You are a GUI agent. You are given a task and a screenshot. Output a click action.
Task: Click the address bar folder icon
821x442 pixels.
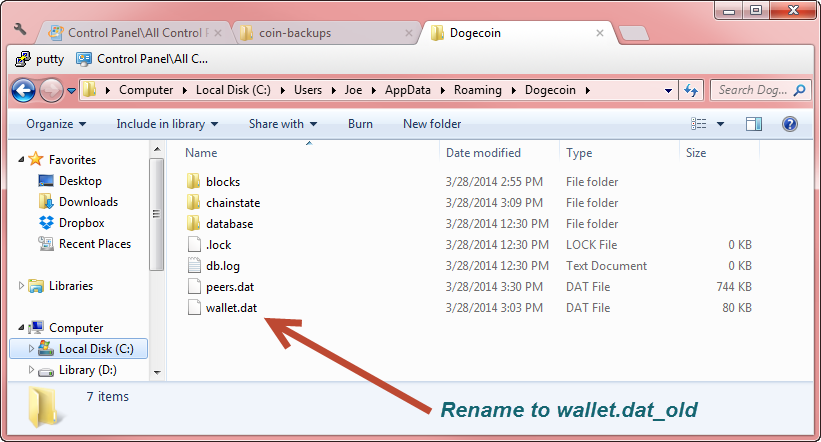pyautogui.click(x=90, y=90)
